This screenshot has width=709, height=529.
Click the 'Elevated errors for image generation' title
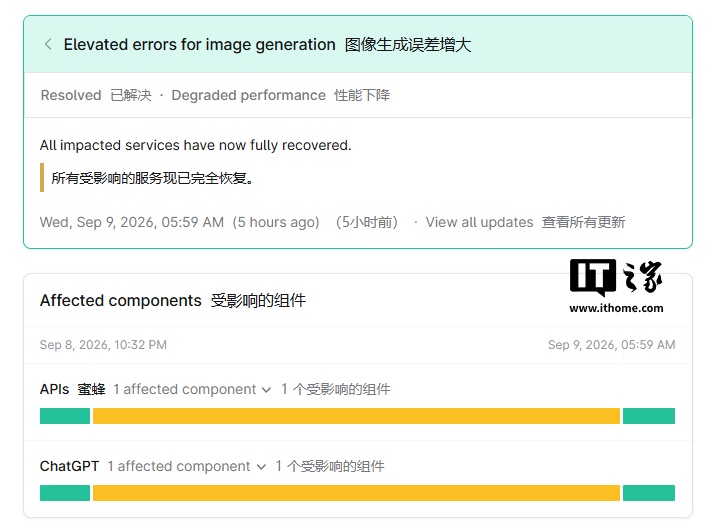coord(199,45)
